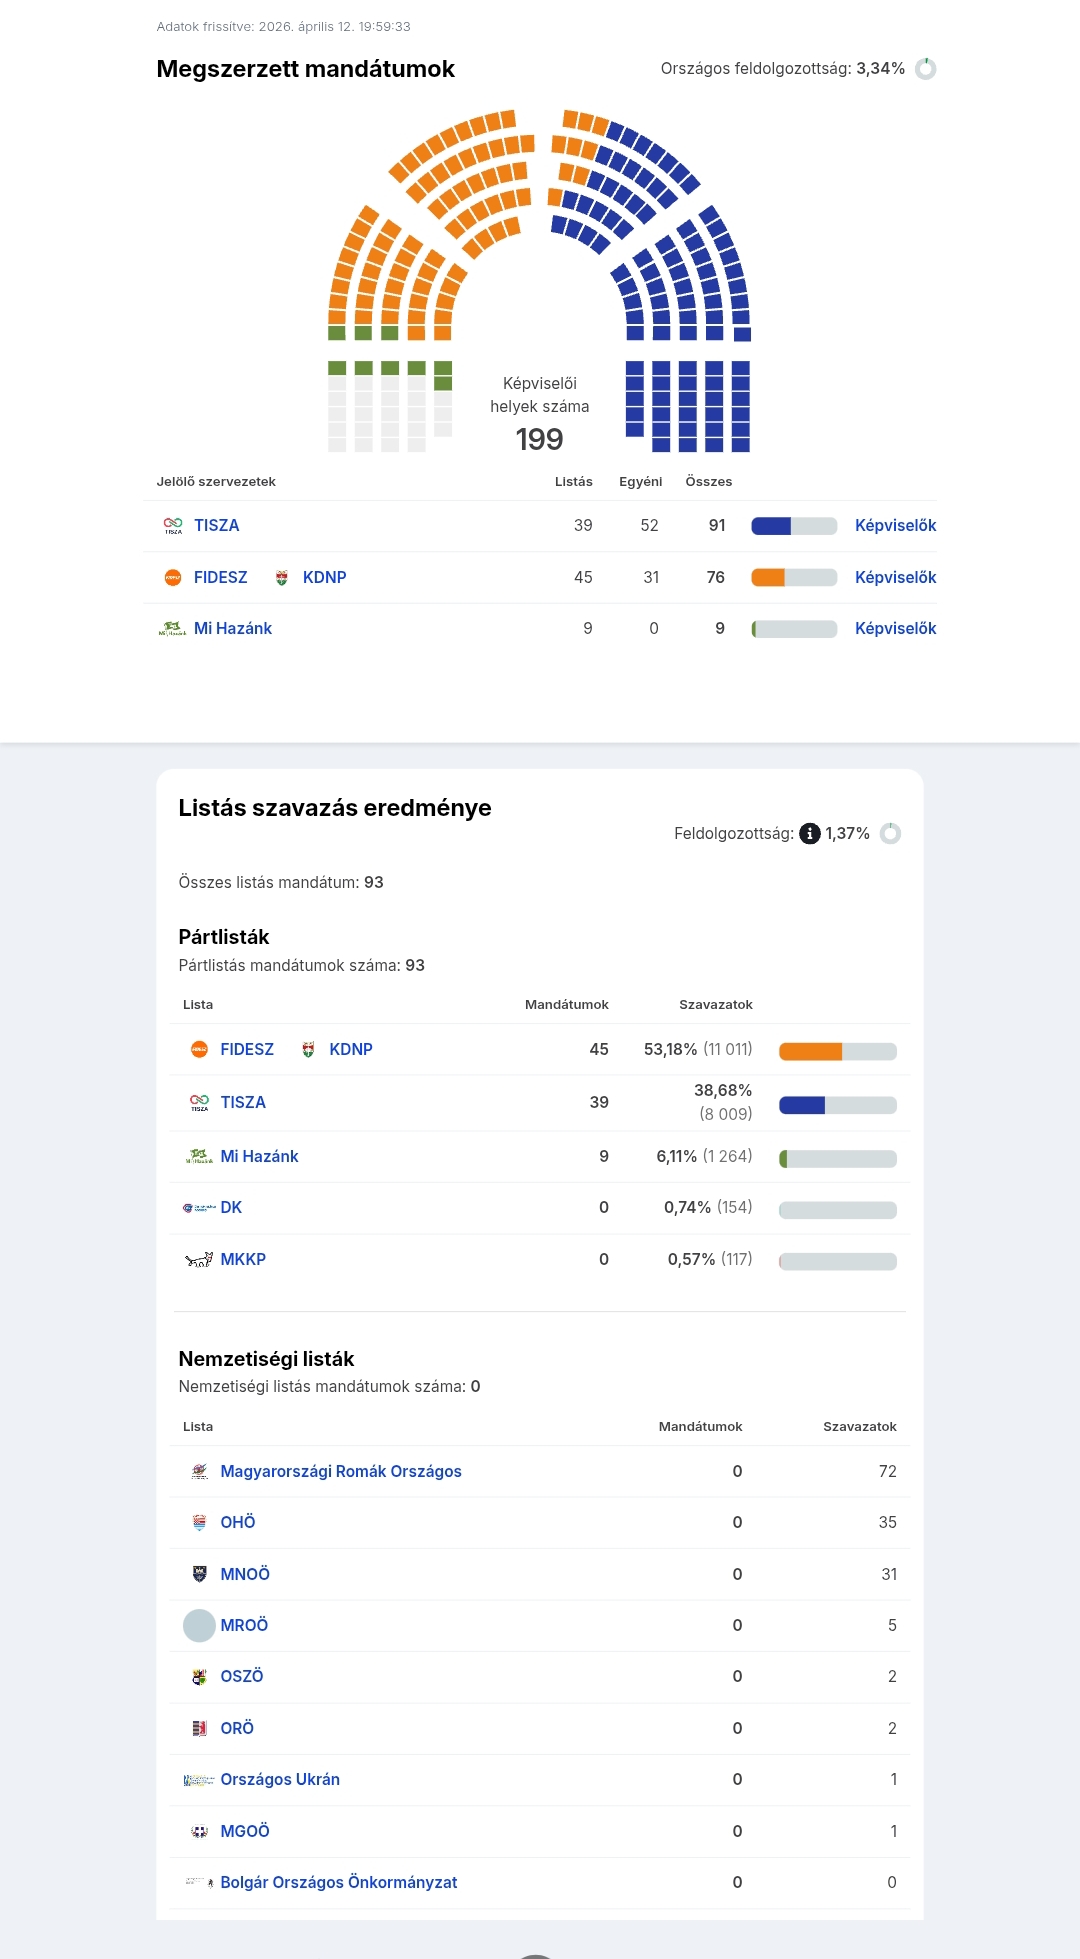The width and height of the screenshot is (1080, 1959).
Task: Click the DK party logo
Action: pyautogui.click(x=199, y=1208)
